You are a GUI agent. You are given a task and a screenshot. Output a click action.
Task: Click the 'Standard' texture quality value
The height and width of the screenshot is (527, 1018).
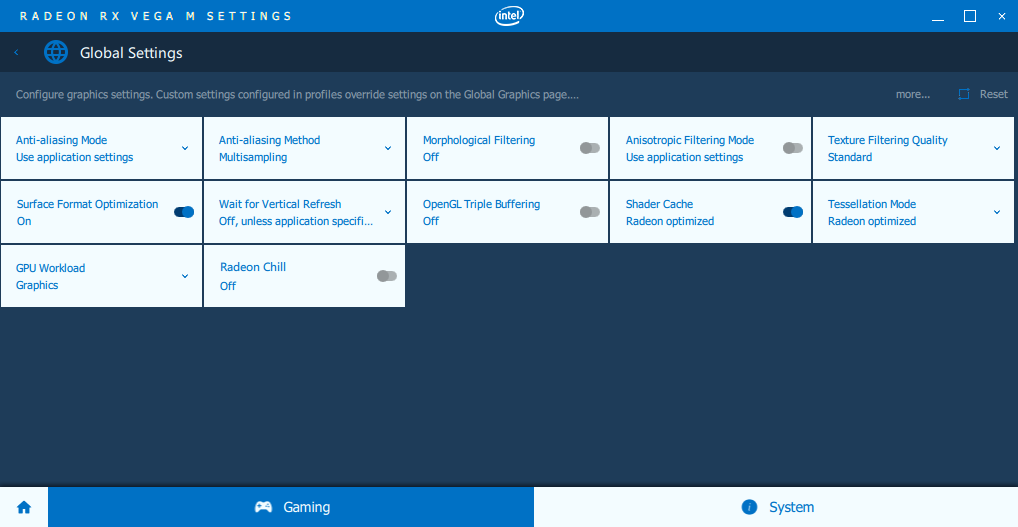pyautogui.click(x=849, y=157)
